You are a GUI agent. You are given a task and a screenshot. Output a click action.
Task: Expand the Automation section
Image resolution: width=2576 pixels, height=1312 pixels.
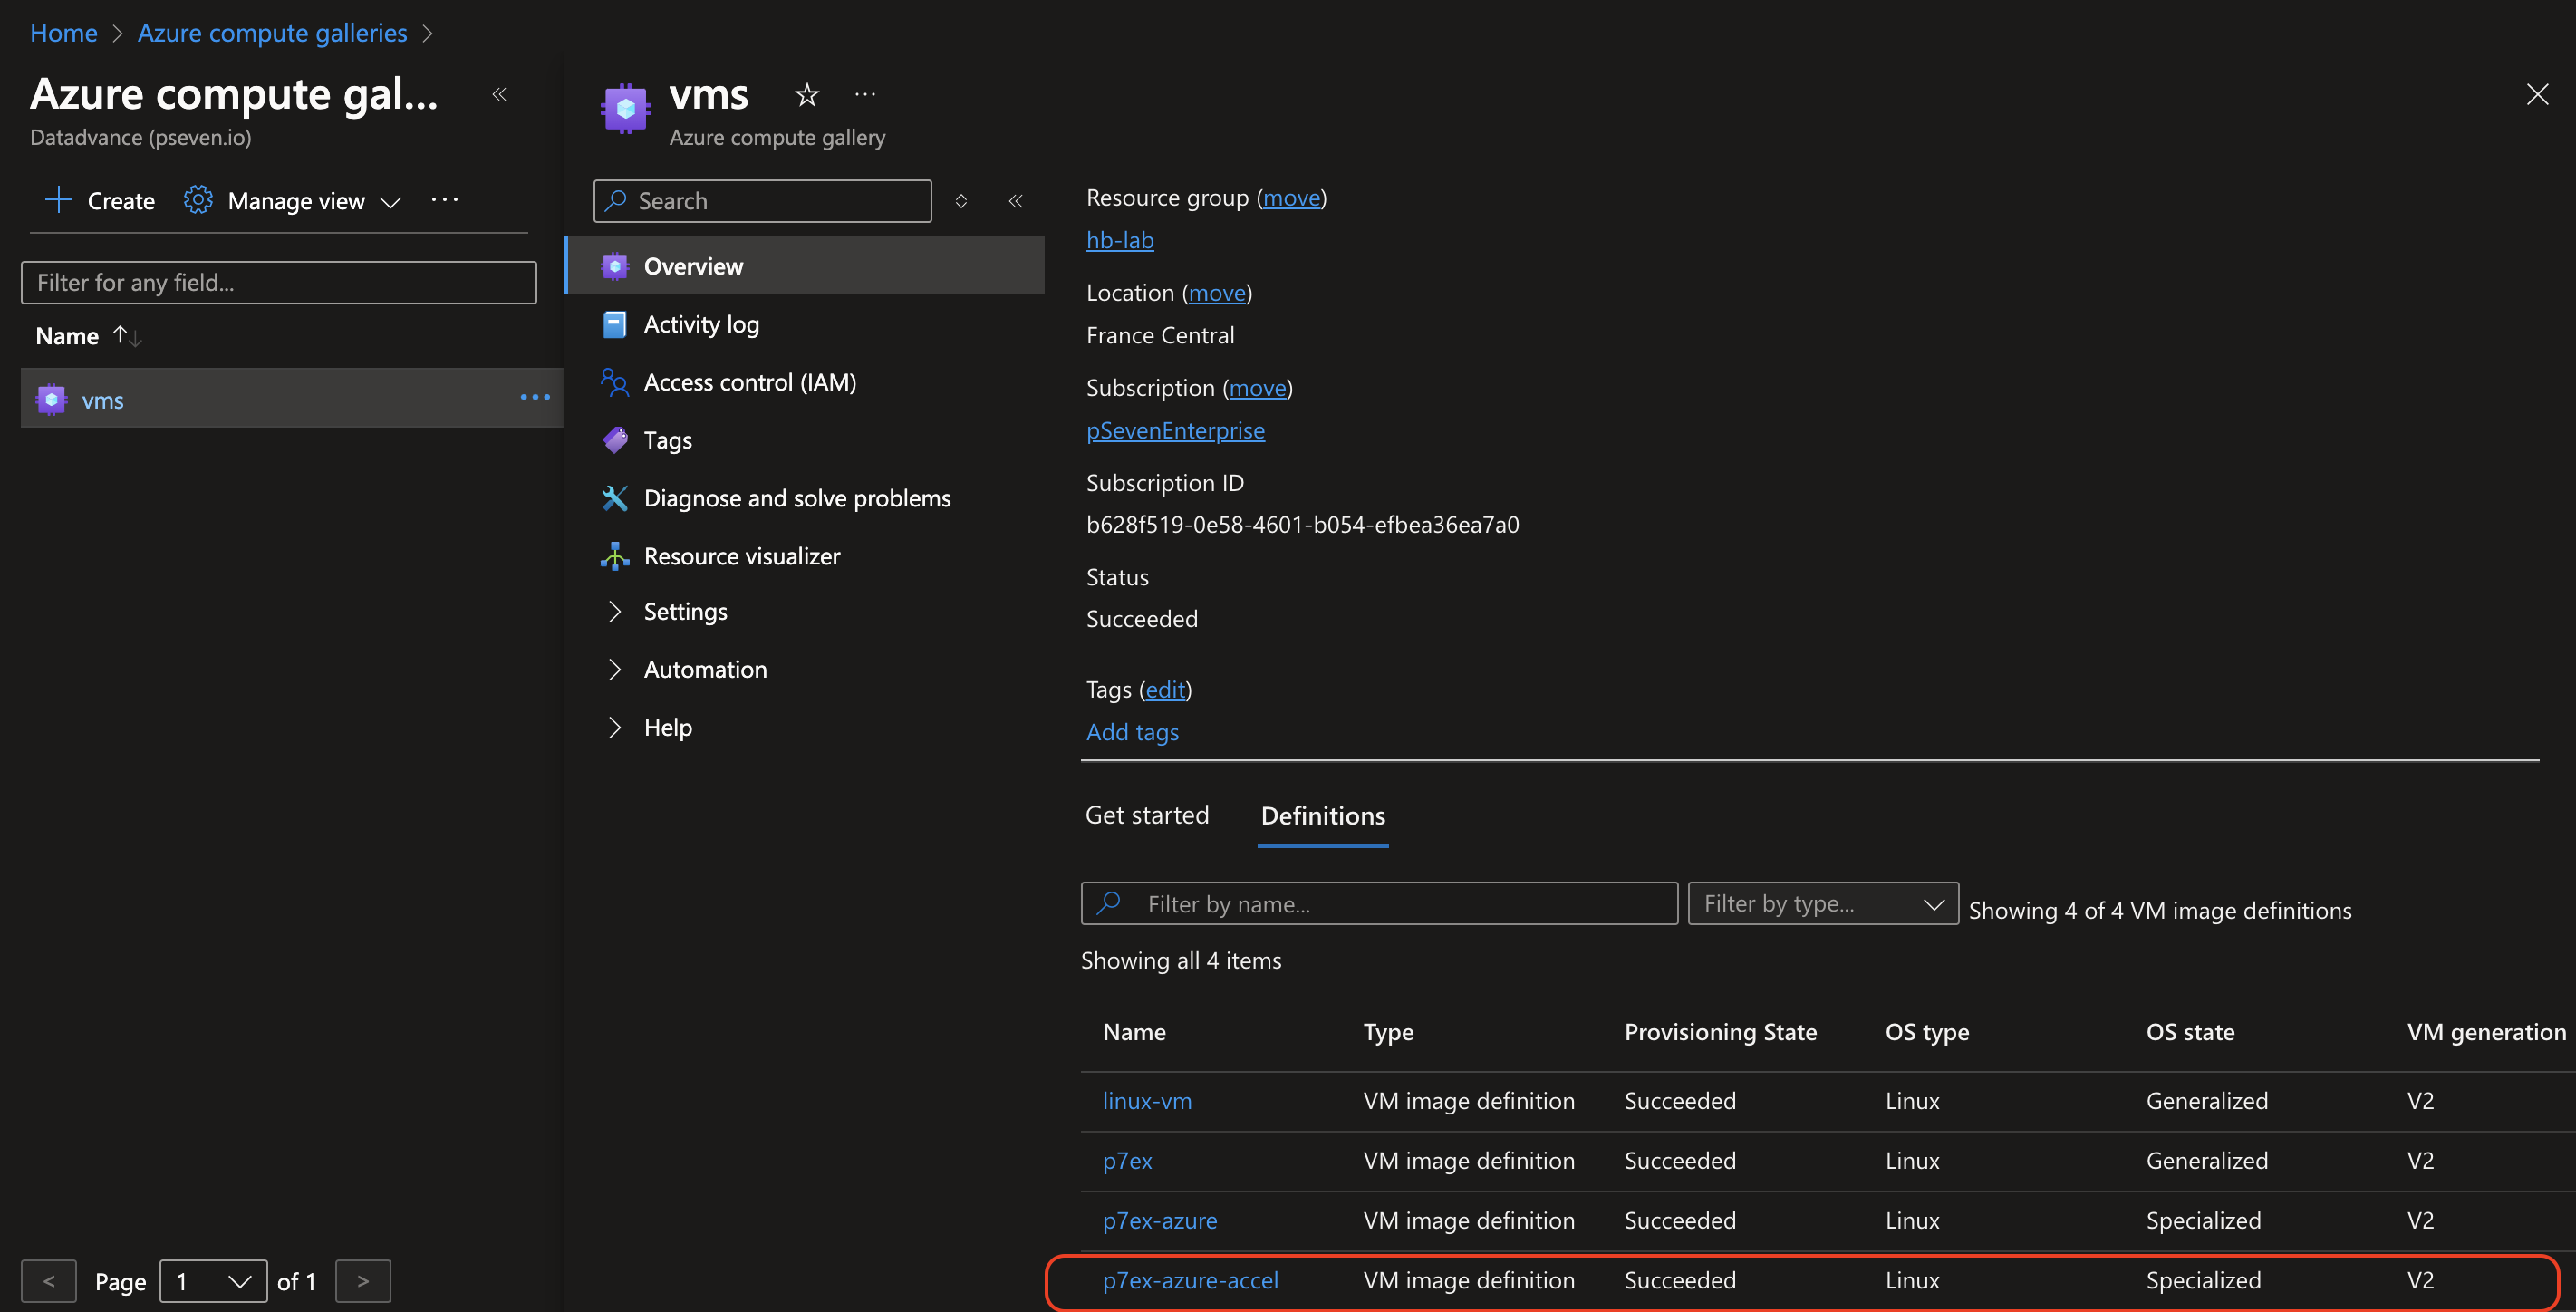[x=704, y=669]
